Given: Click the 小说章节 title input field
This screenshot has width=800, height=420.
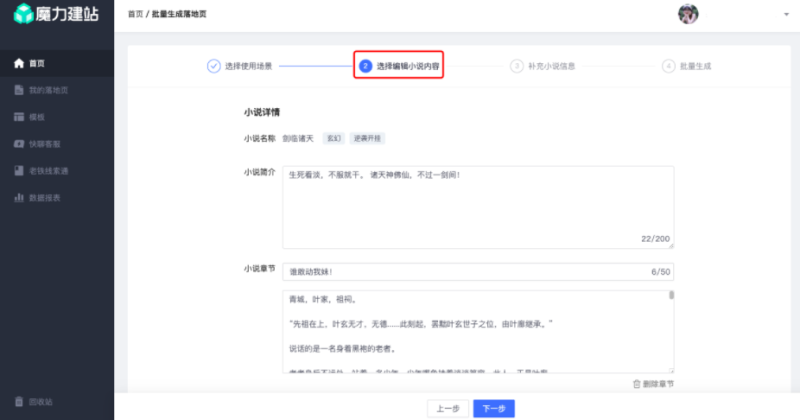Looking at the screenshot, I should (x=478, y=272).
